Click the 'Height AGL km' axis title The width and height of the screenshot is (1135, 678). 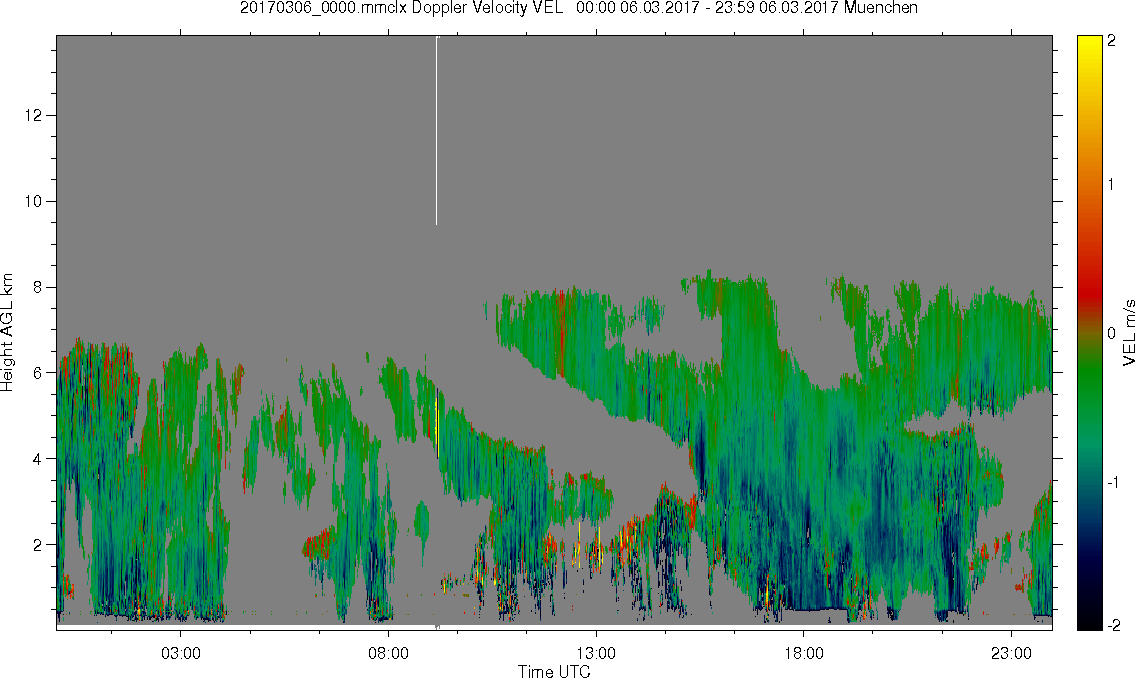point(7,333)
